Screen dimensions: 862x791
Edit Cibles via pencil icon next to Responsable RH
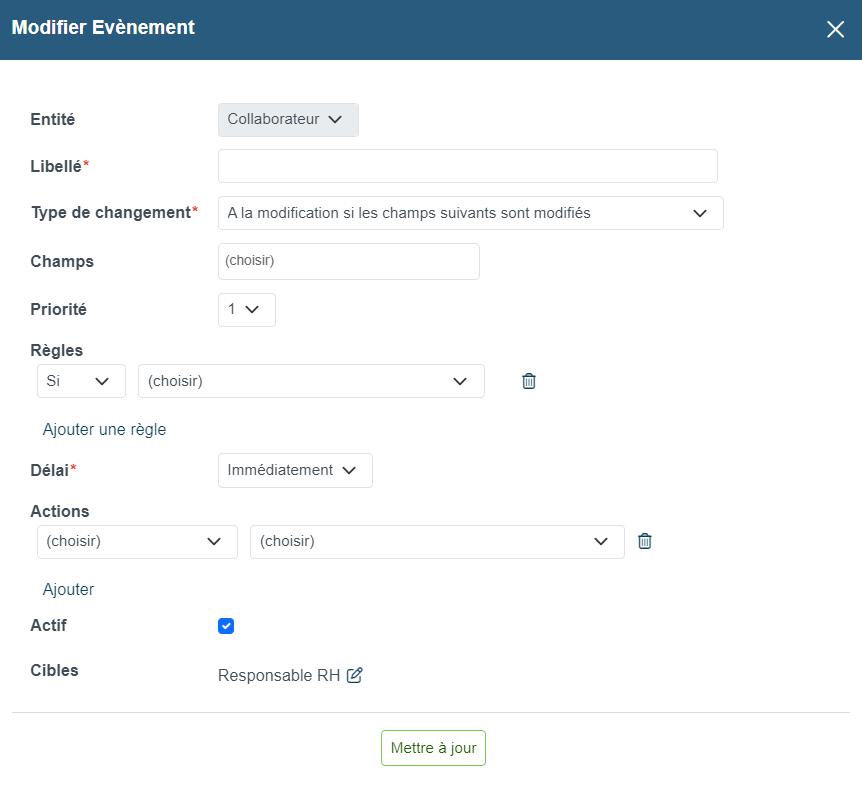tap(355, 675)
